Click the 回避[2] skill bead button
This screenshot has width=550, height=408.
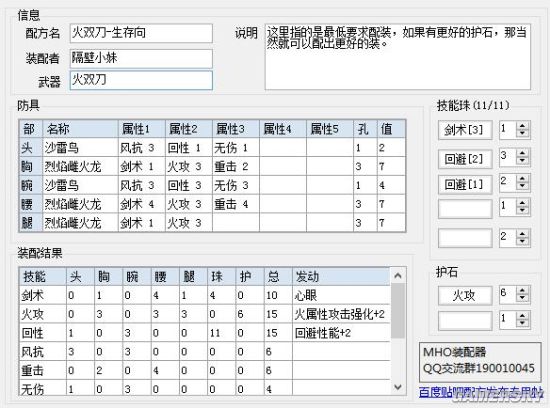pos(465,159)
